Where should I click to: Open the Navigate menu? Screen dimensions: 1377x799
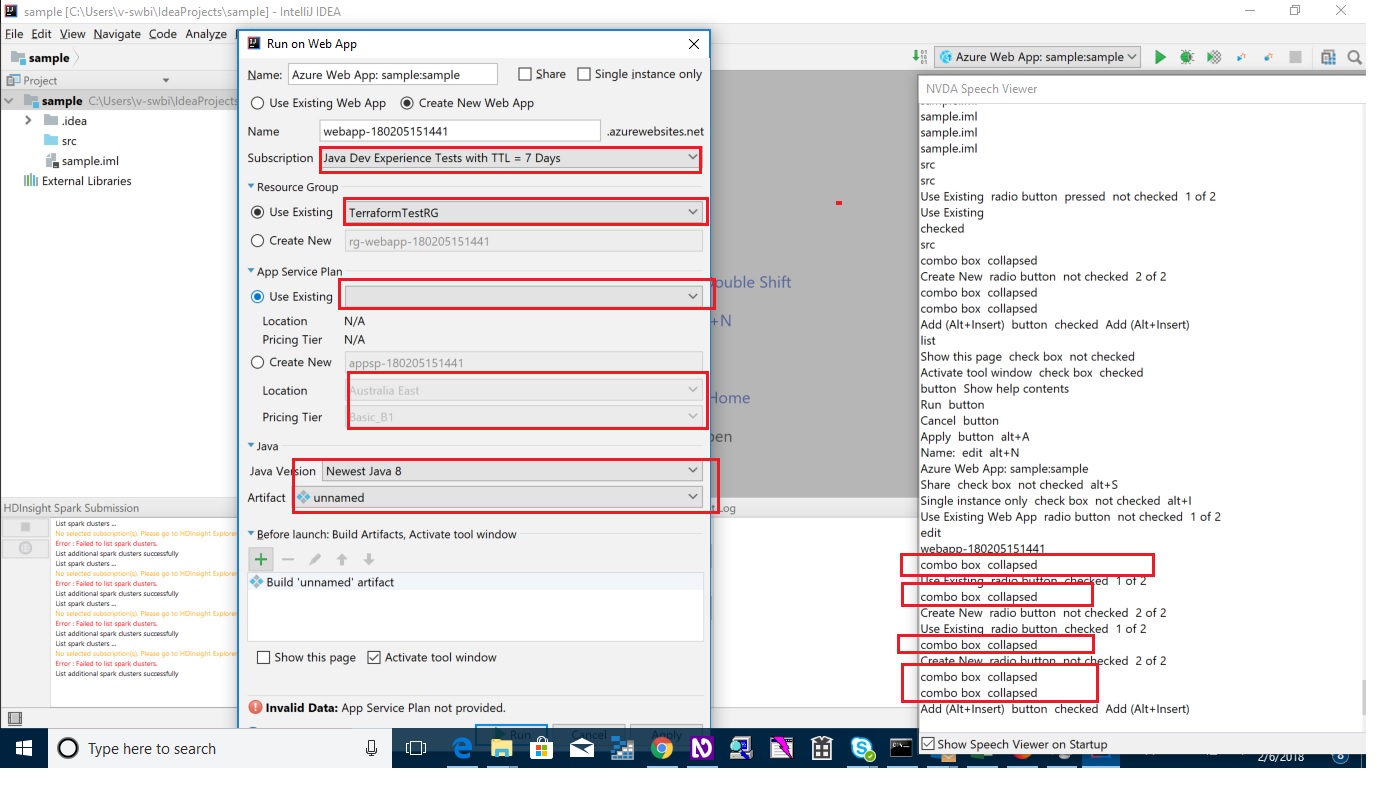click(x=117, y=33)
